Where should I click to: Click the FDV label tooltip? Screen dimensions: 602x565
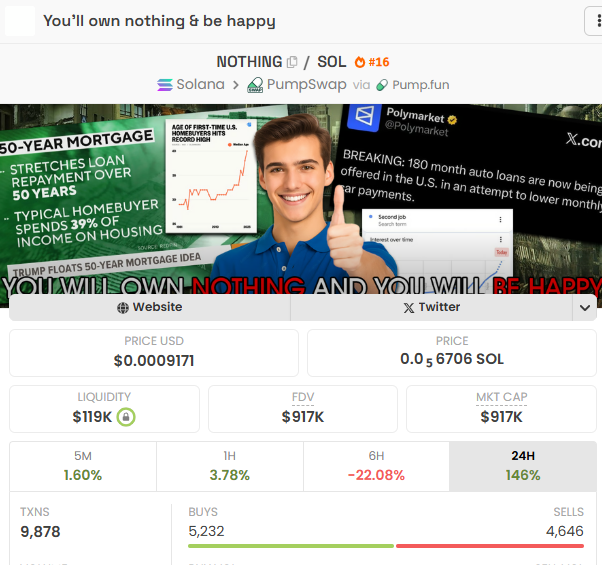(x=303, y=397)
